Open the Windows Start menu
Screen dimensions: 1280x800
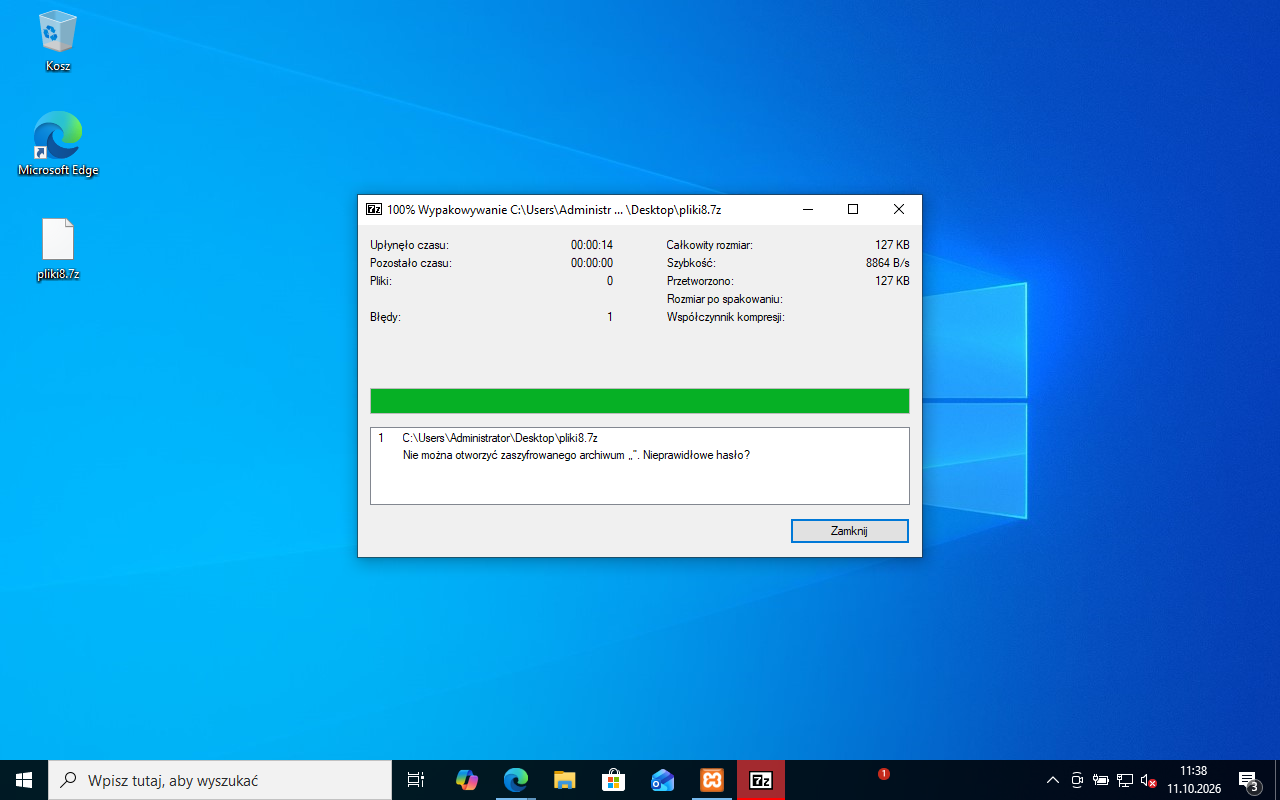pos(24,780)
